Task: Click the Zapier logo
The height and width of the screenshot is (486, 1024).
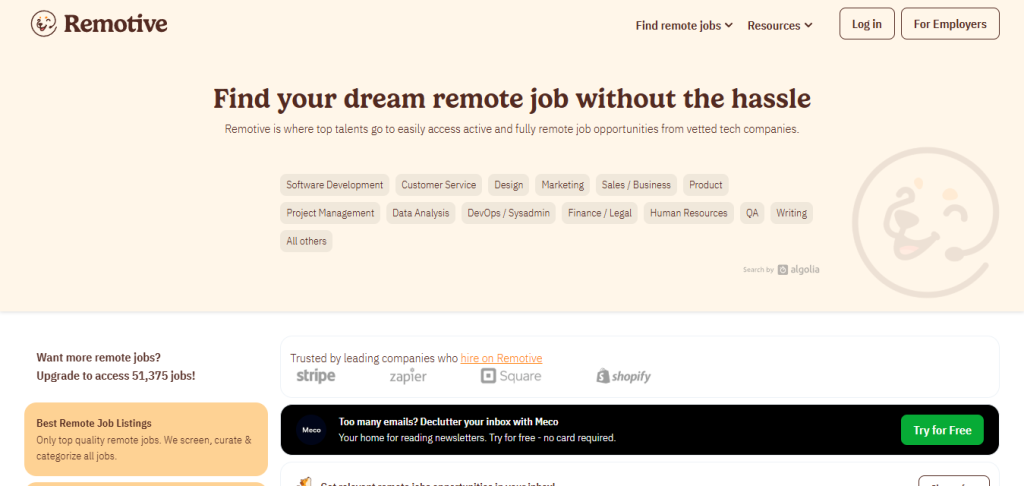Action: coord(408,376)
